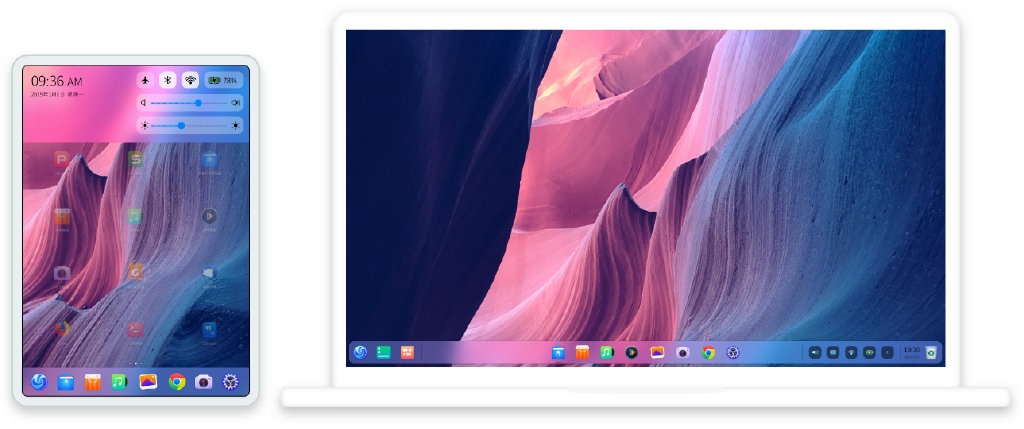Open Firefox icon on tablet home screen
Screen dimensions: 1024x429
click(63, 328)
